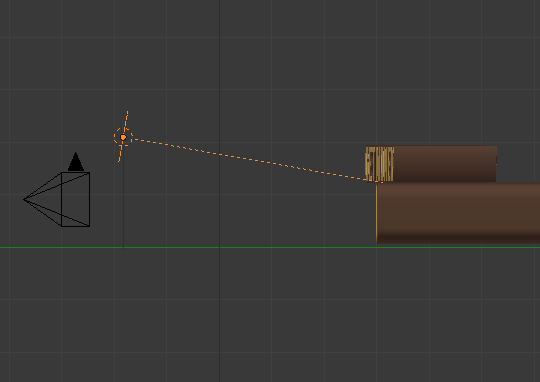Select the camera object wireframe

pyautogui.click(x=57, y=199)
